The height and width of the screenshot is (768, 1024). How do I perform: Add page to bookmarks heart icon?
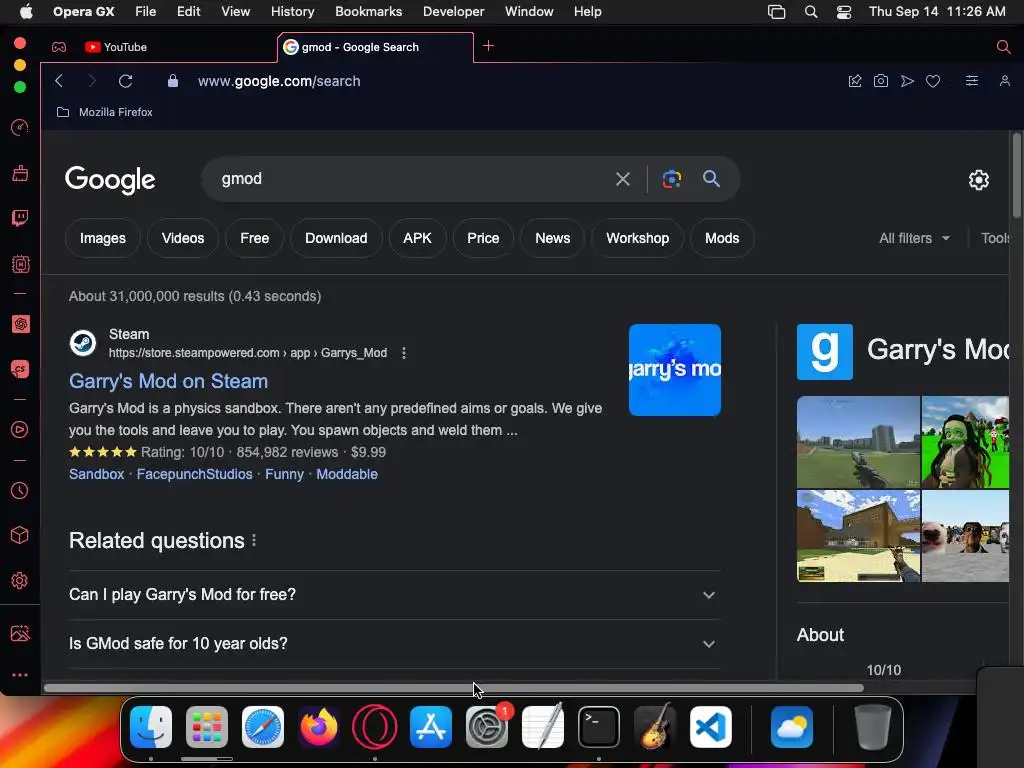[933, 81]
